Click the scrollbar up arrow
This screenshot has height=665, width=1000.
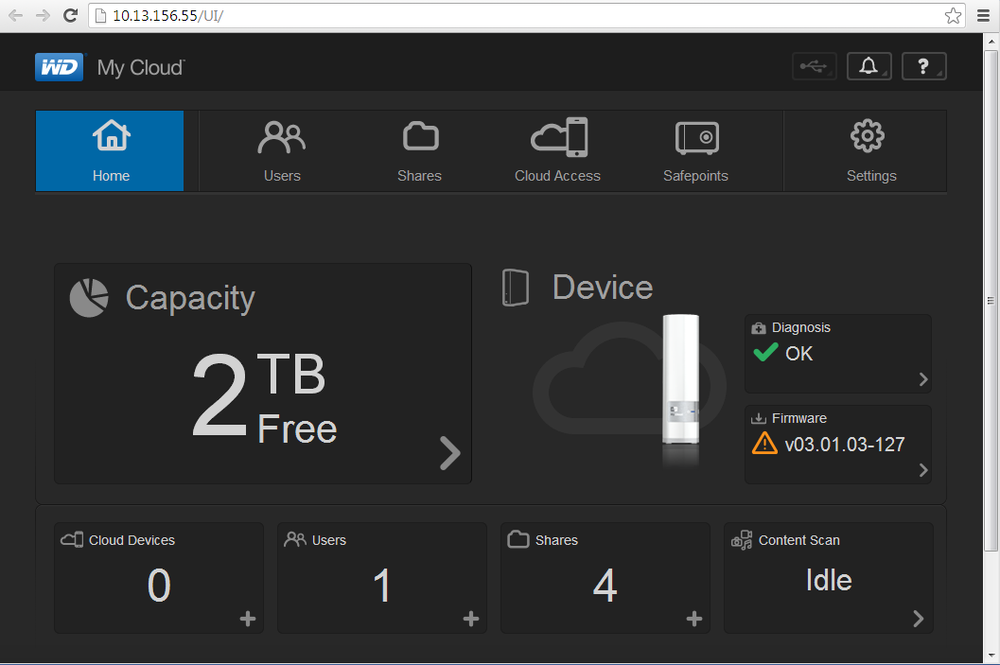(x=990, y=41)
